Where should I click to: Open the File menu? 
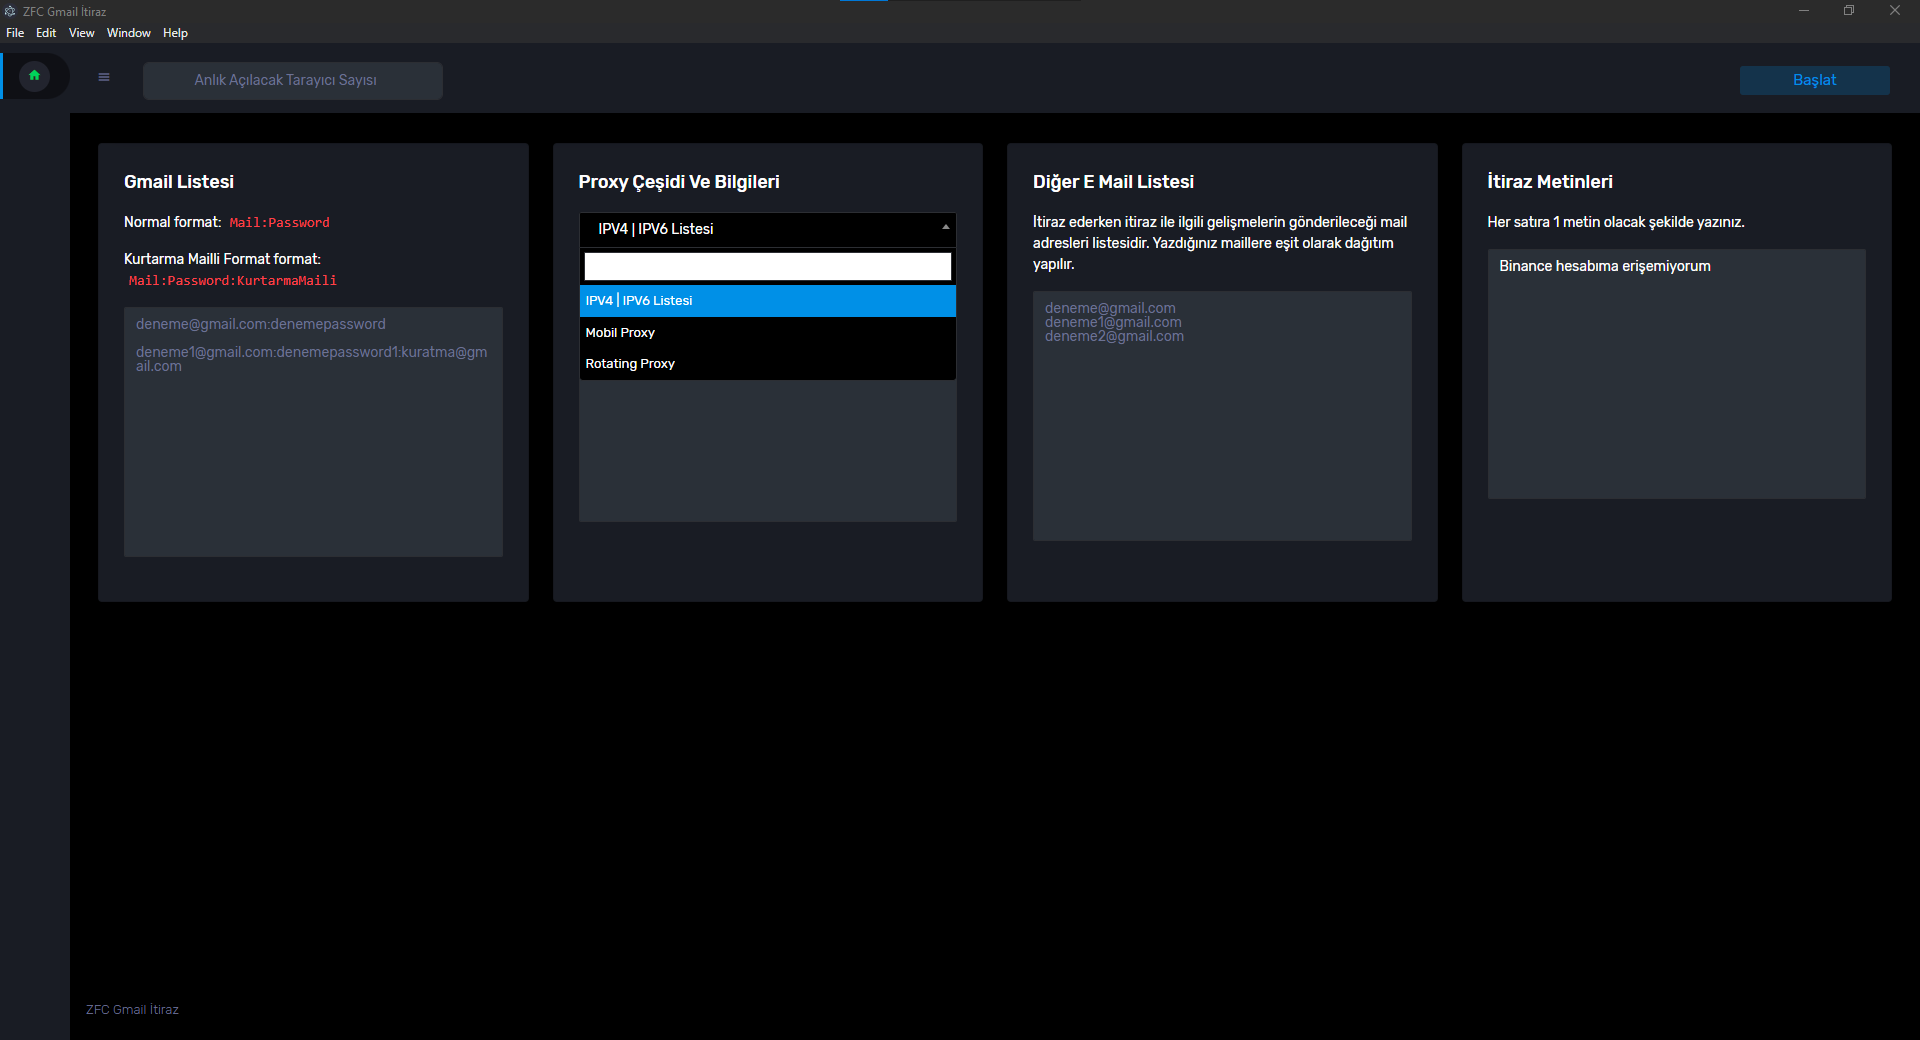click(x=15, y=33)
